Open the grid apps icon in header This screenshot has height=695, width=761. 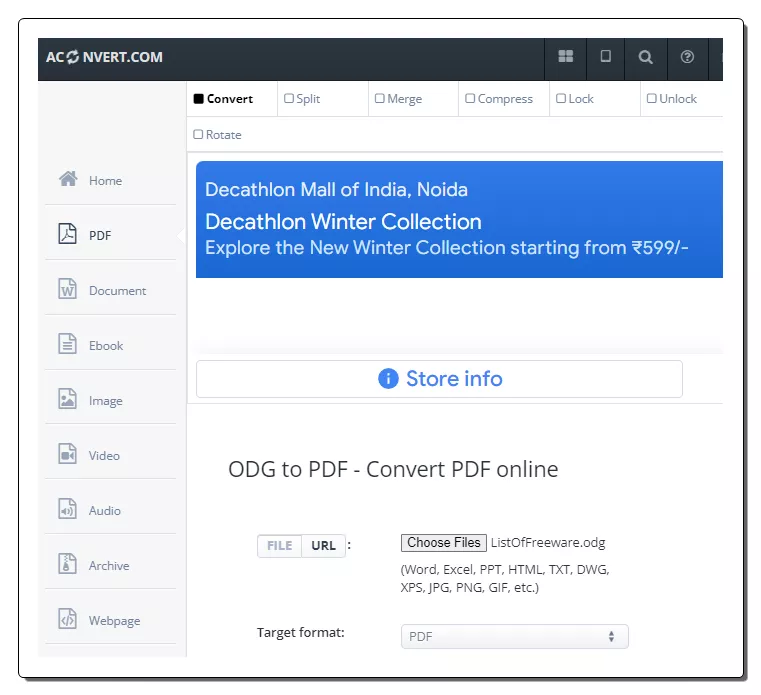click(x=565, y=57)
